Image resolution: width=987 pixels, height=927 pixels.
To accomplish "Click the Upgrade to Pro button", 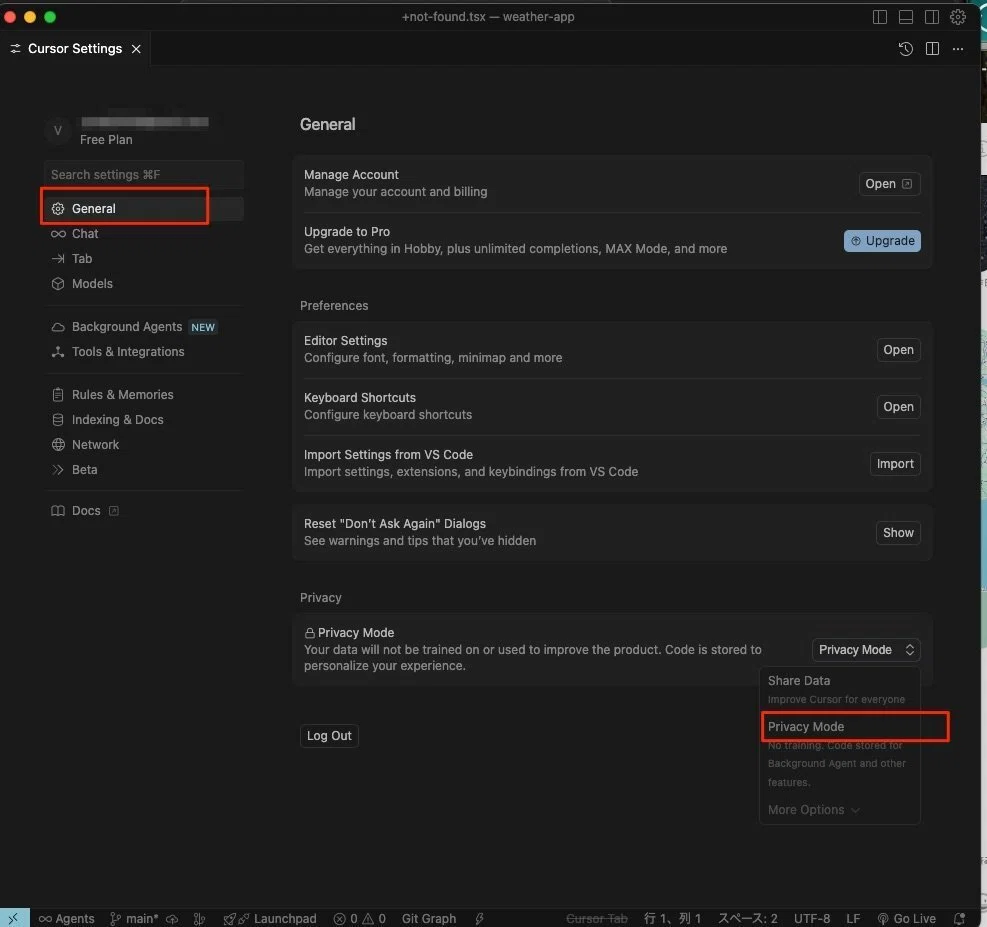I will click(x=882, y=241).
